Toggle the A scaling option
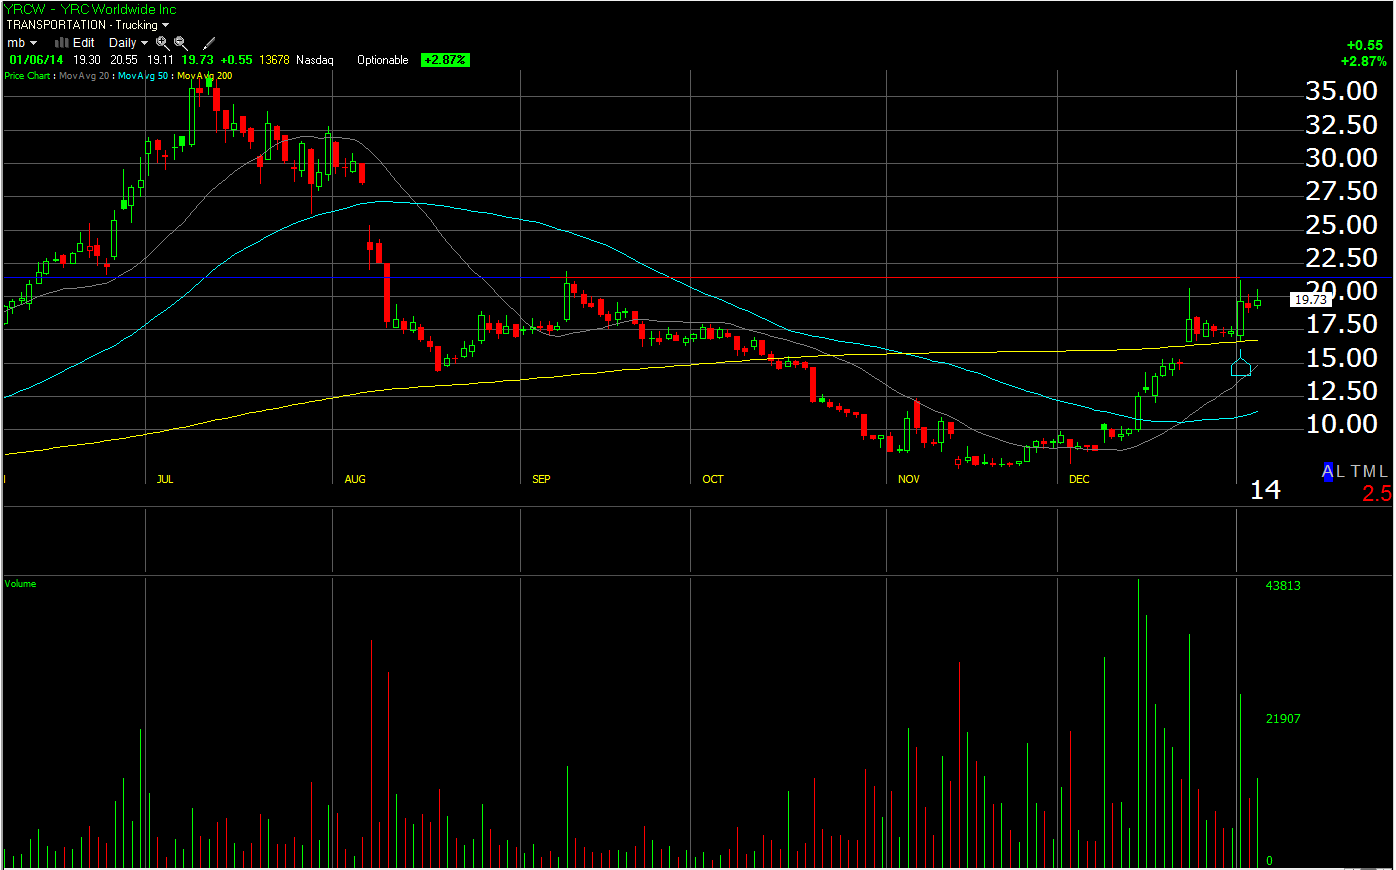Viewport: 1396px width, 870px height. click(1328, 471)
